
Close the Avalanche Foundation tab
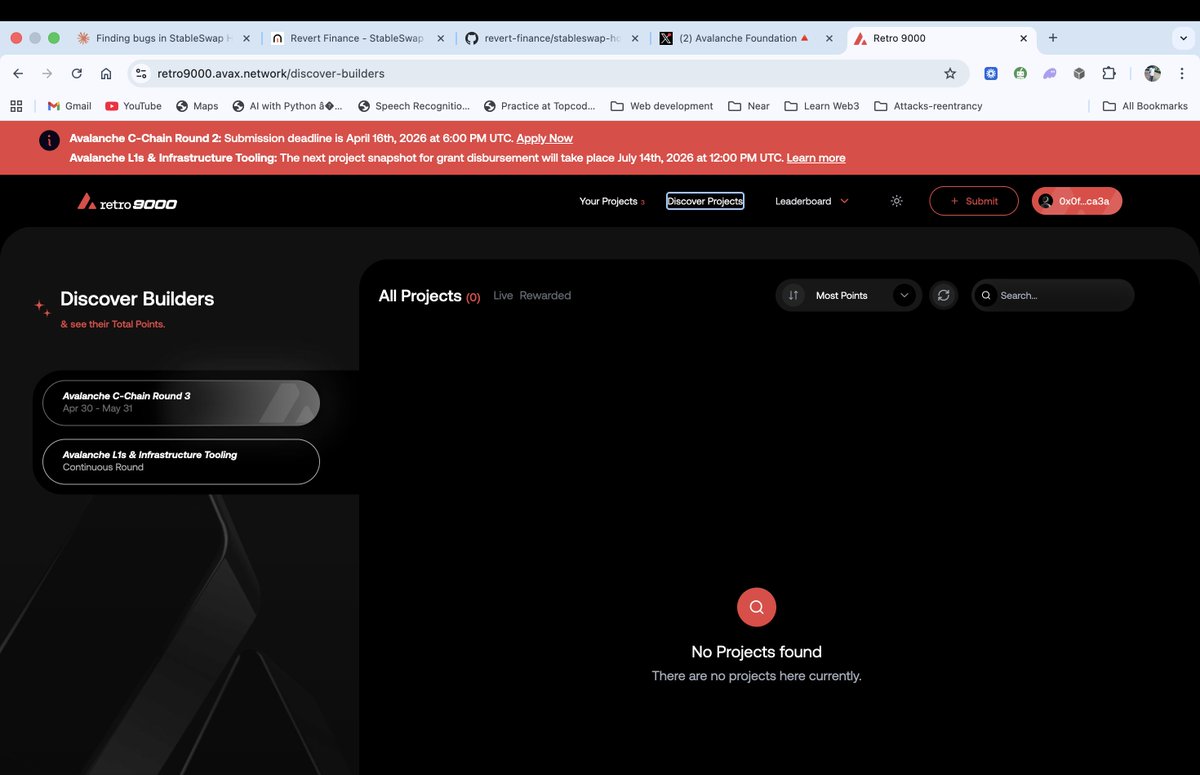[829, 38]
